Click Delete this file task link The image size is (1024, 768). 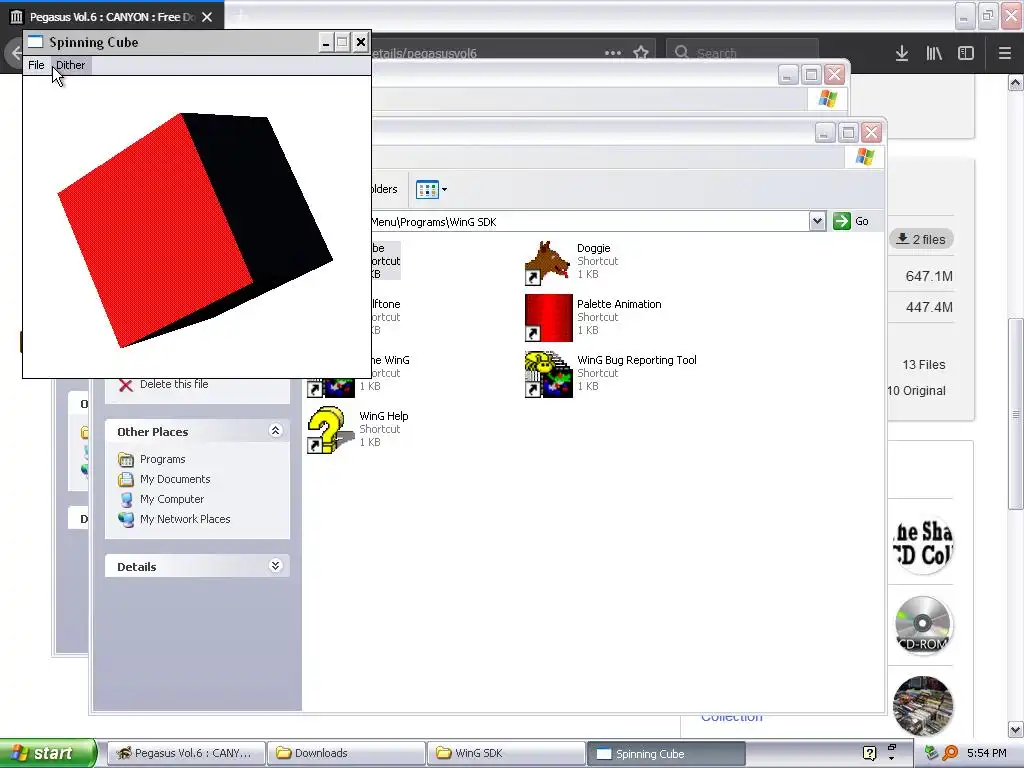point(174,385)
